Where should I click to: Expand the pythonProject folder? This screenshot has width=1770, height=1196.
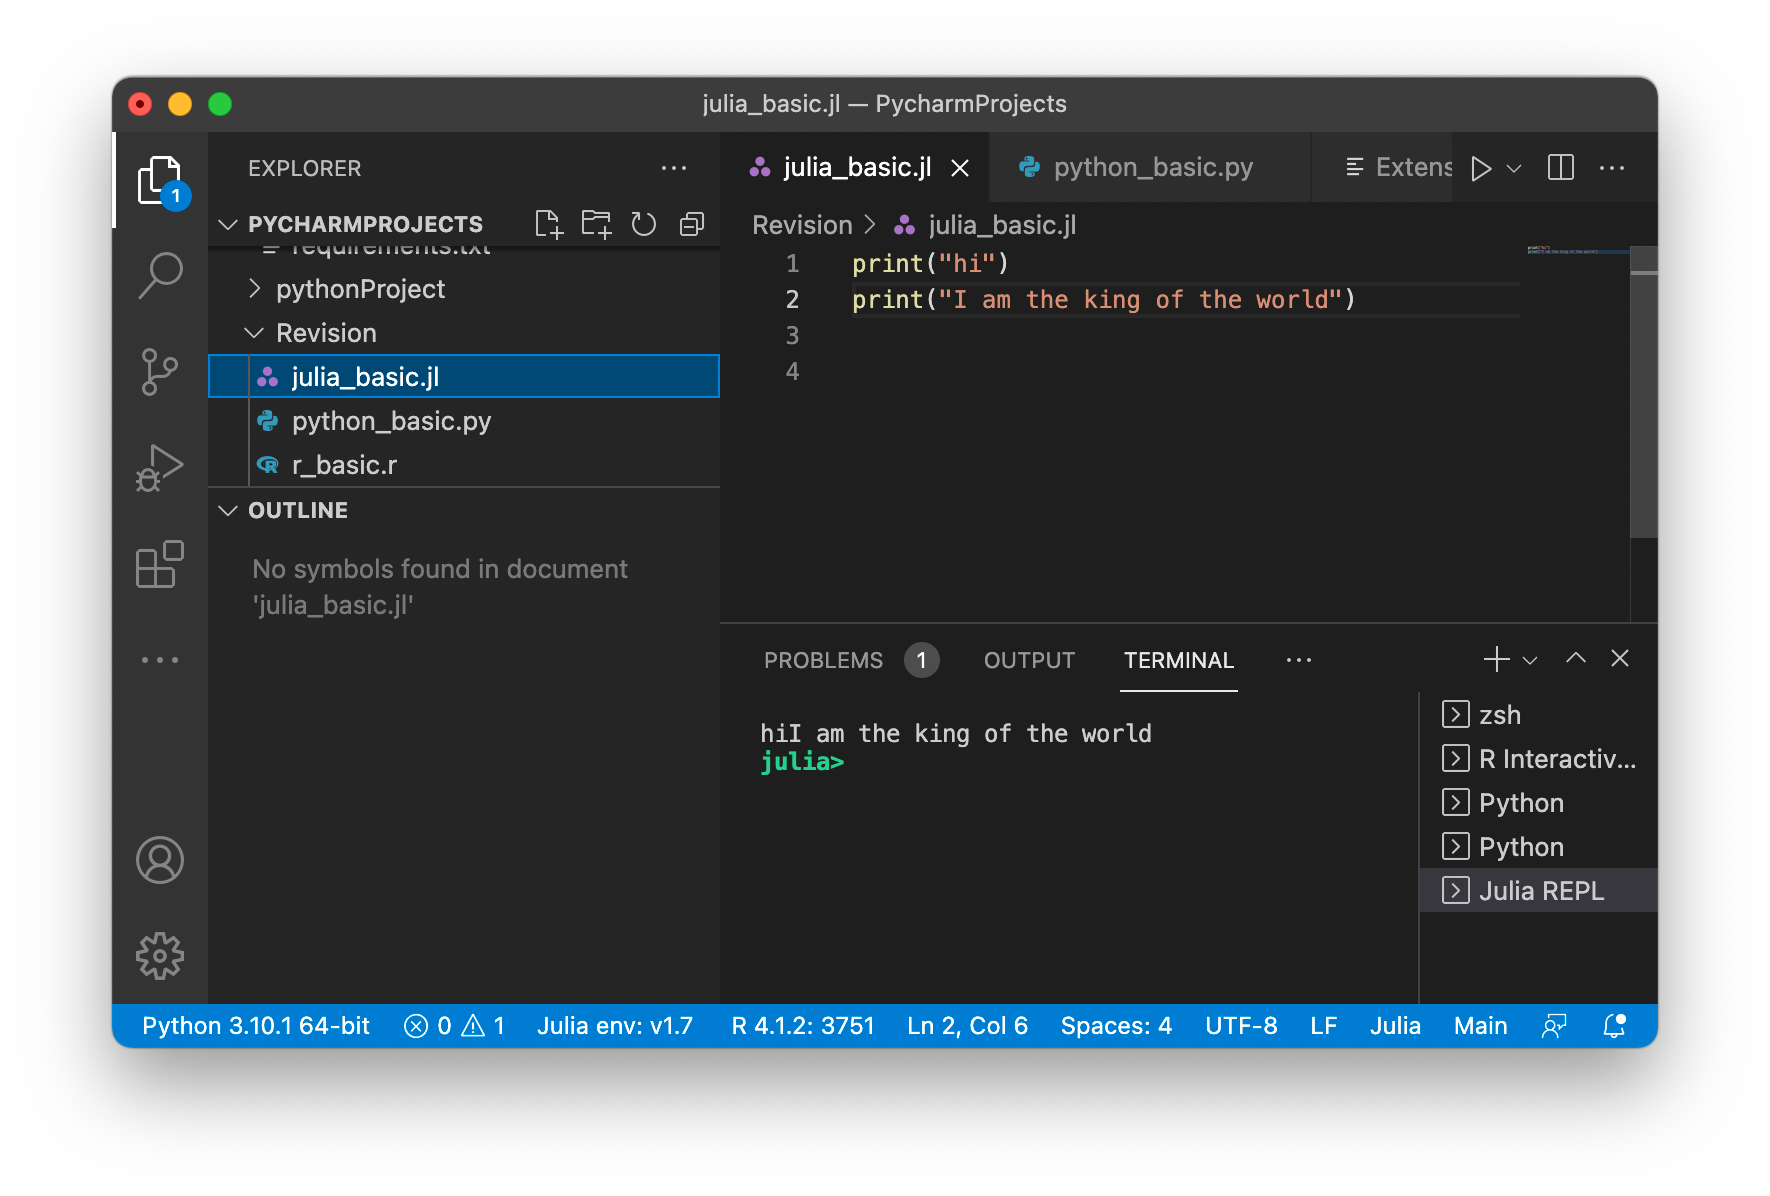tap(360, 289)
